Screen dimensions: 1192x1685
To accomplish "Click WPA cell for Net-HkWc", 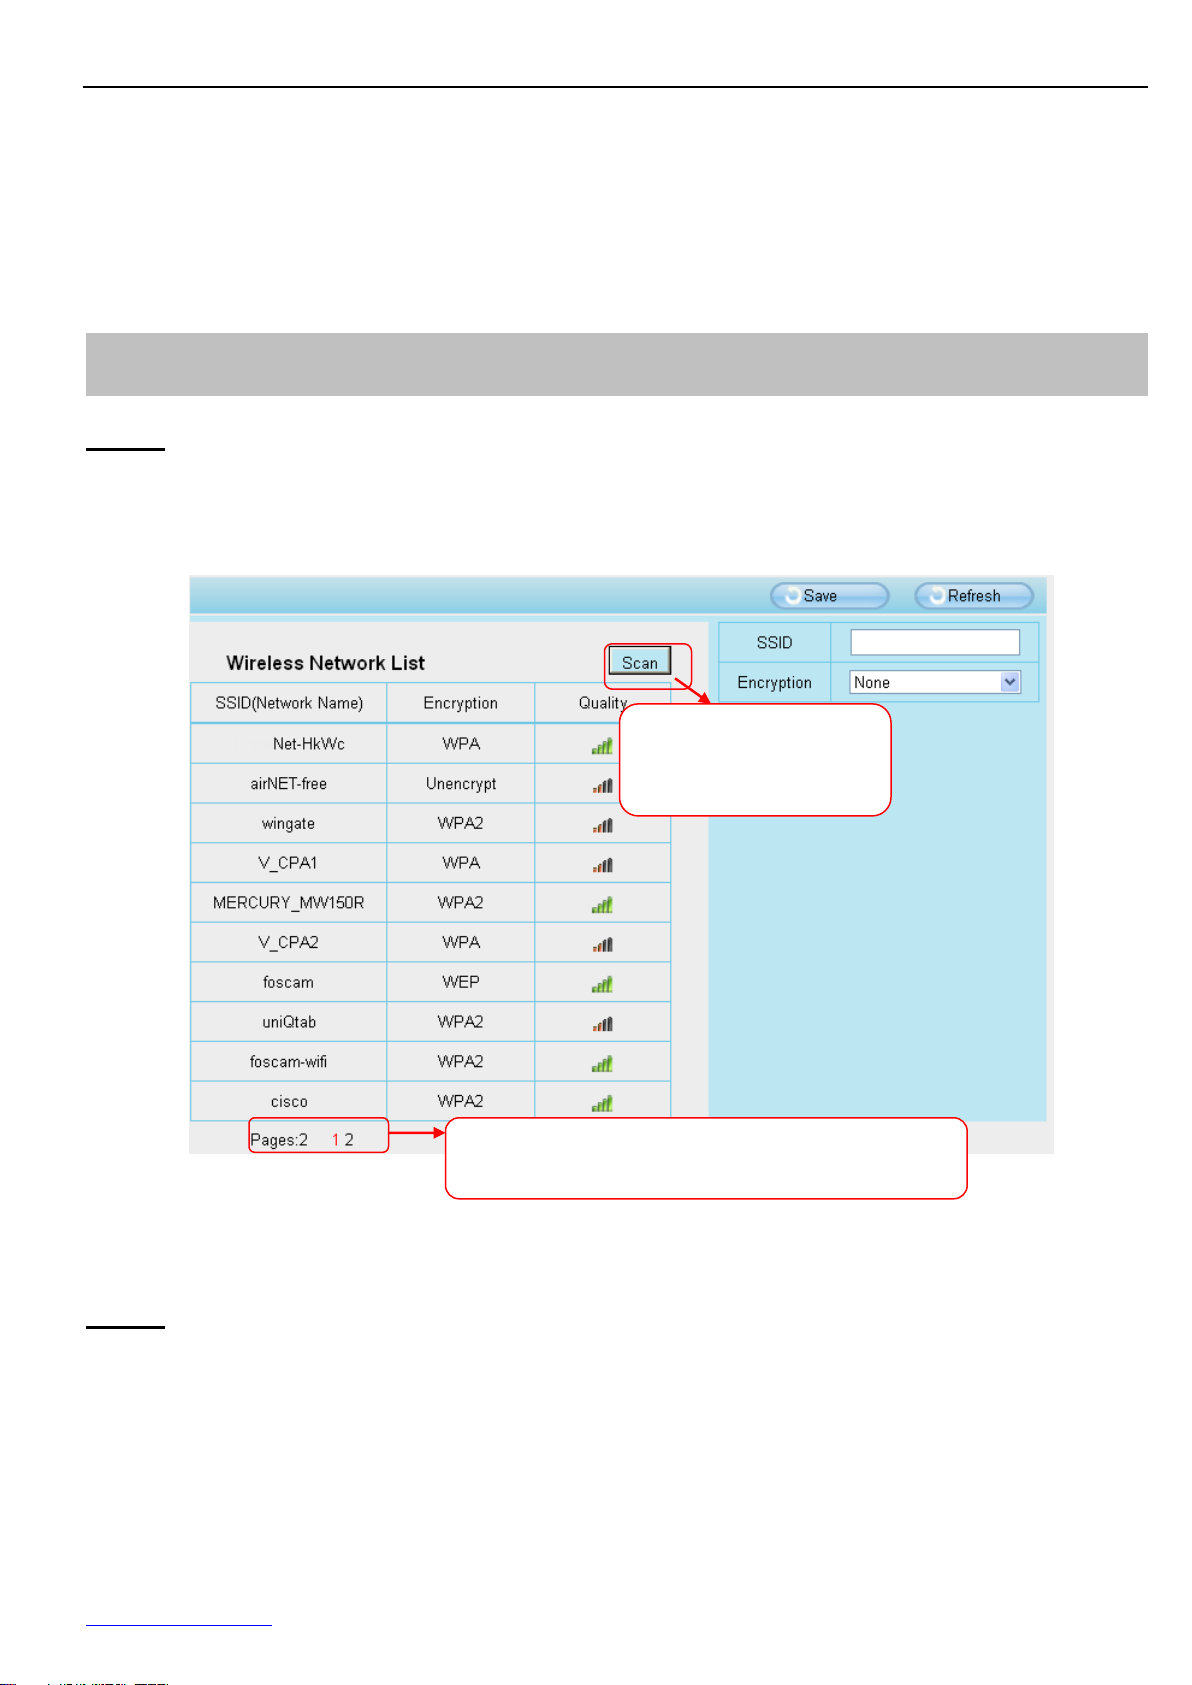I will [x=461, y=744].
